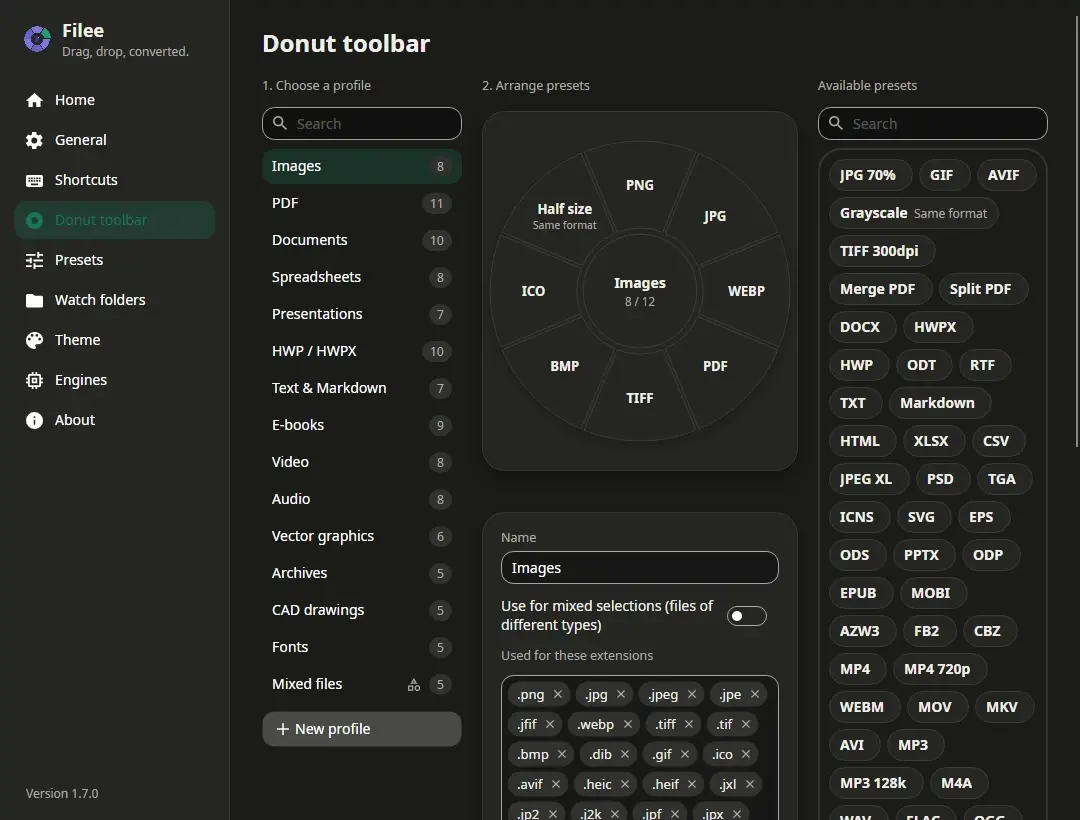Click the PNG donut segment
The image size is (1080, 820).
640,185
